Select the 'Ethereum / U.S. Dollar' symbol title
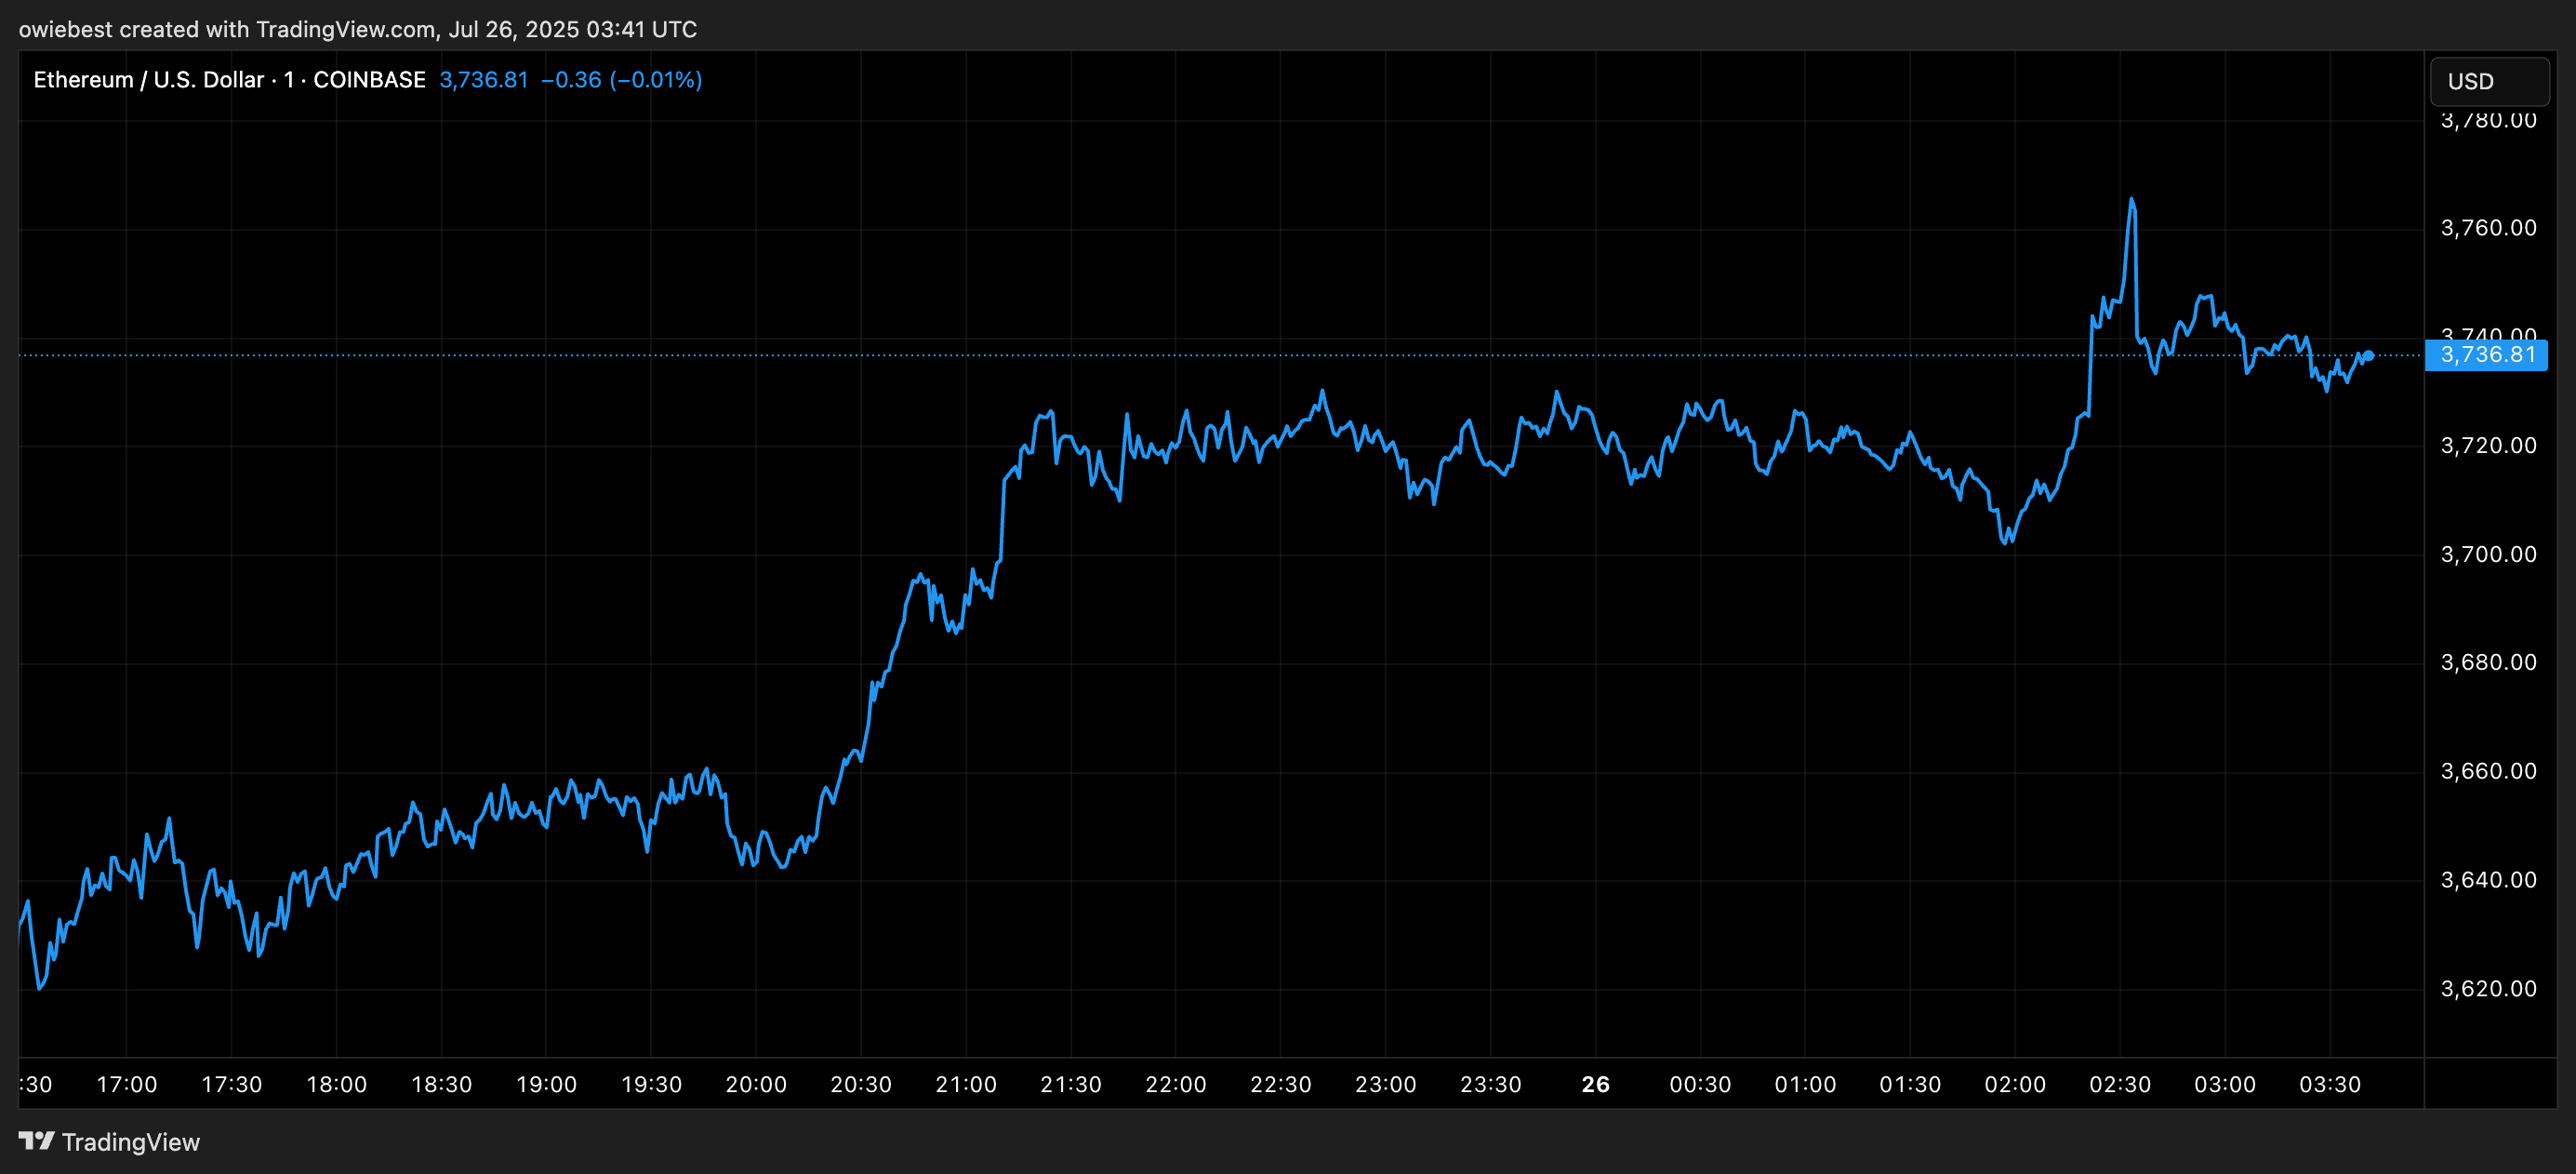Viewport: 2576px width, 1174px height. [x=149, y=80]
